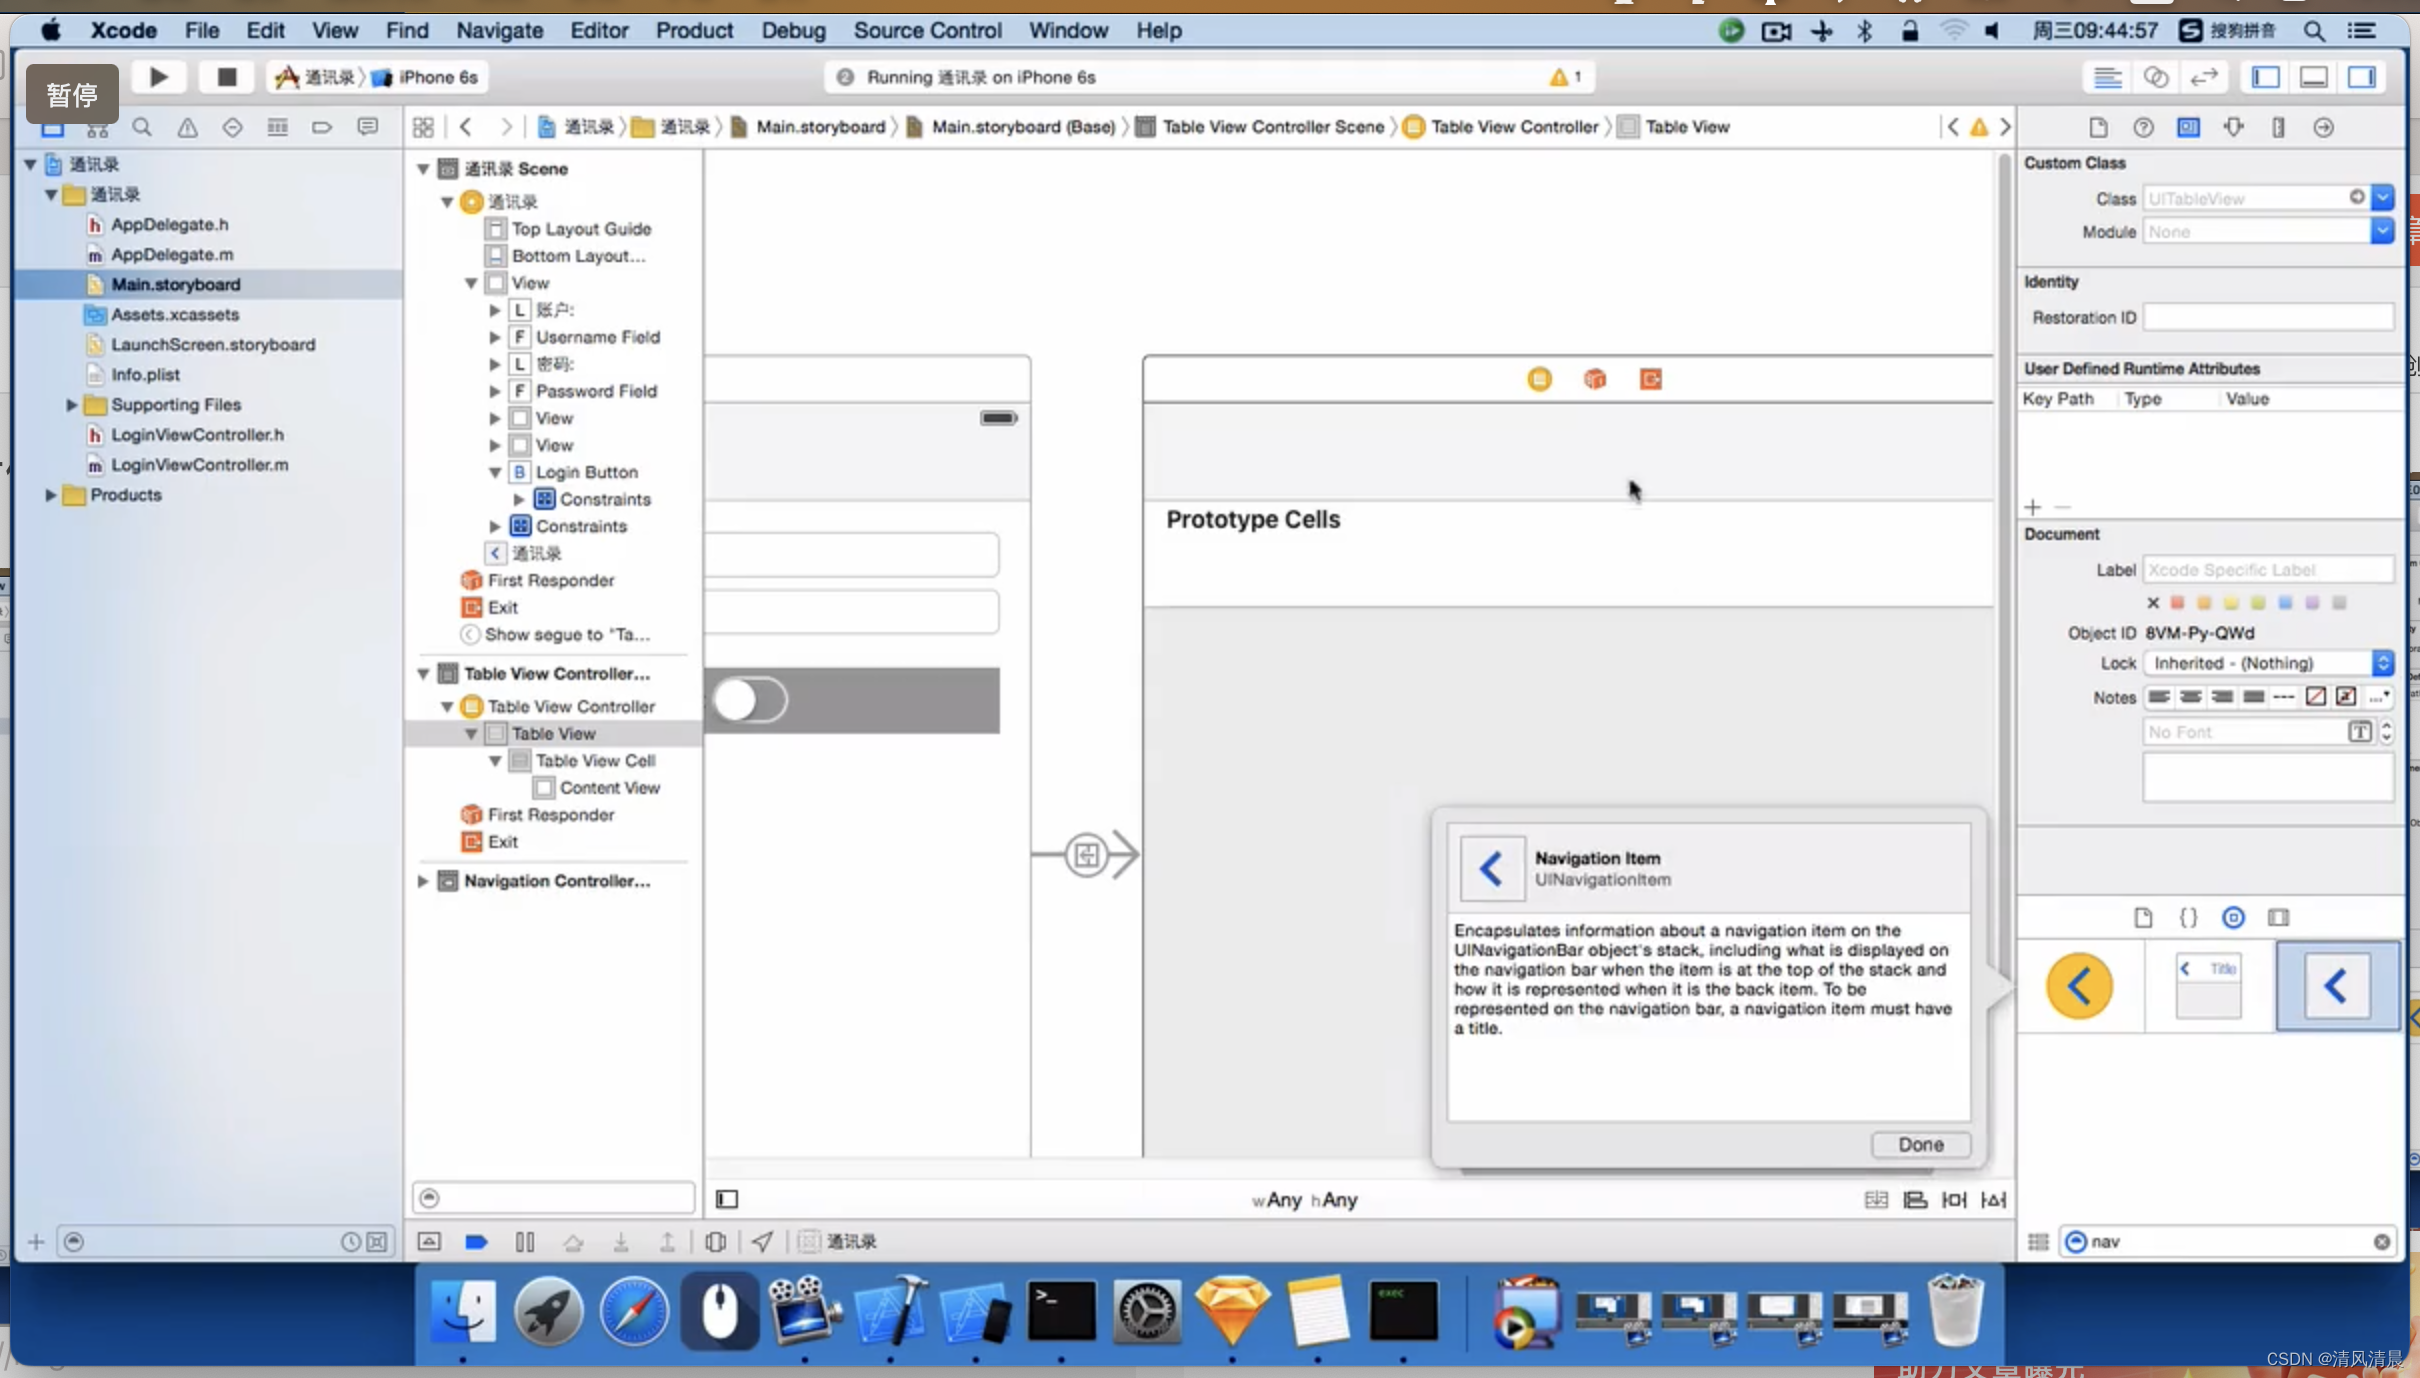The image size is (2420, 1378).
Task: Open the Module dropdown
Action: pos(2382,231)
